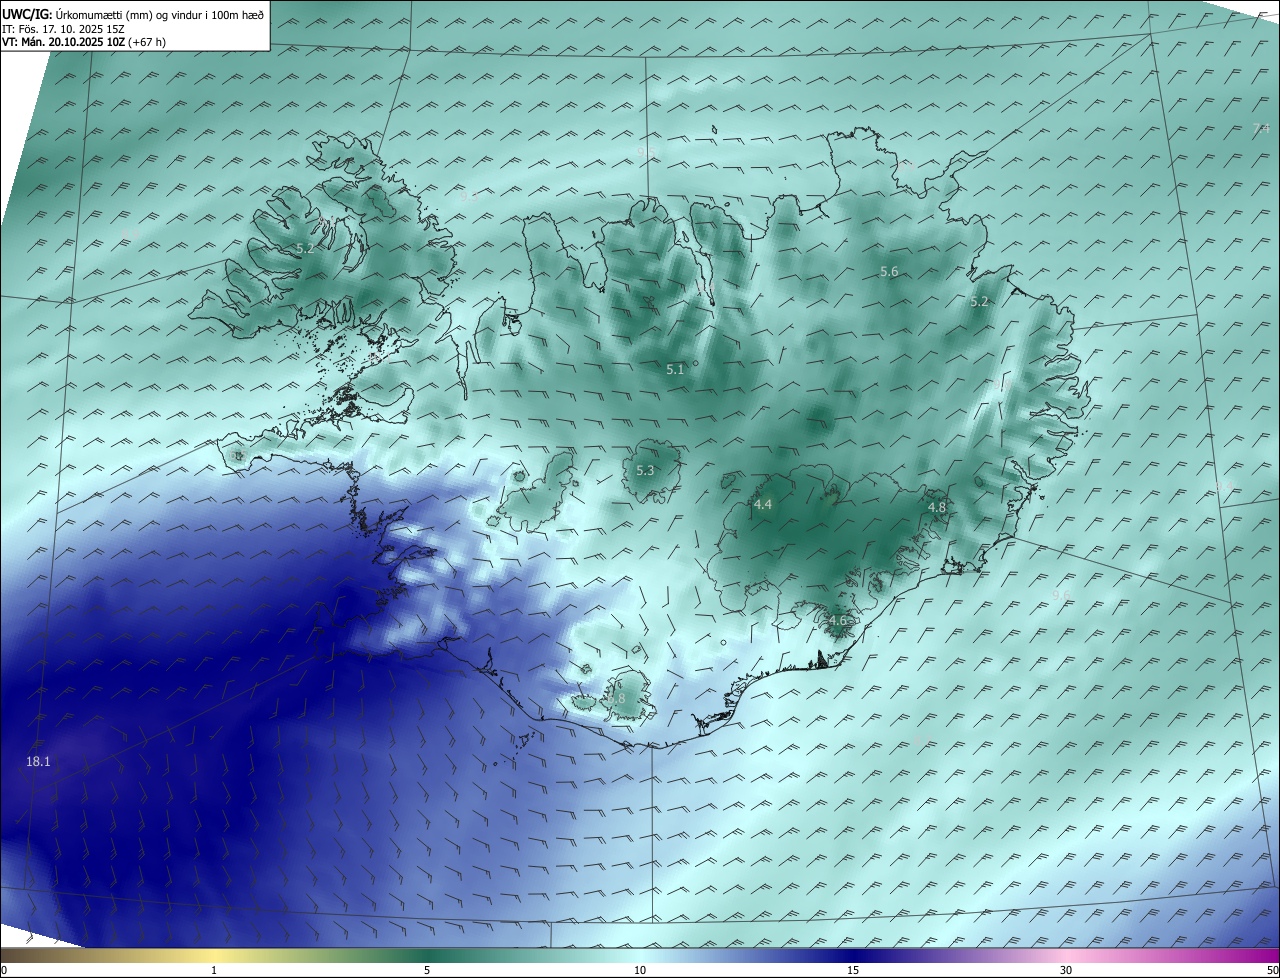This screenshot has height=978, width=1280.
Task: Click the colorbar tick label '30'
Action: click(1066, 970)
